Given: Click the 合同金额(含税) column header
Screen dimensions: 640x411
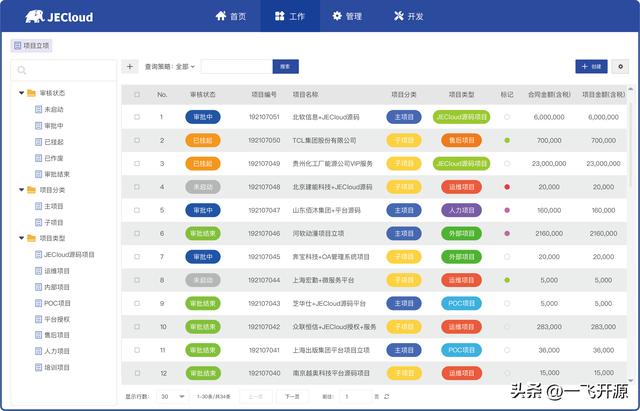Looking at the screenshot, I should pyautogui.click(x=549, y=95).
